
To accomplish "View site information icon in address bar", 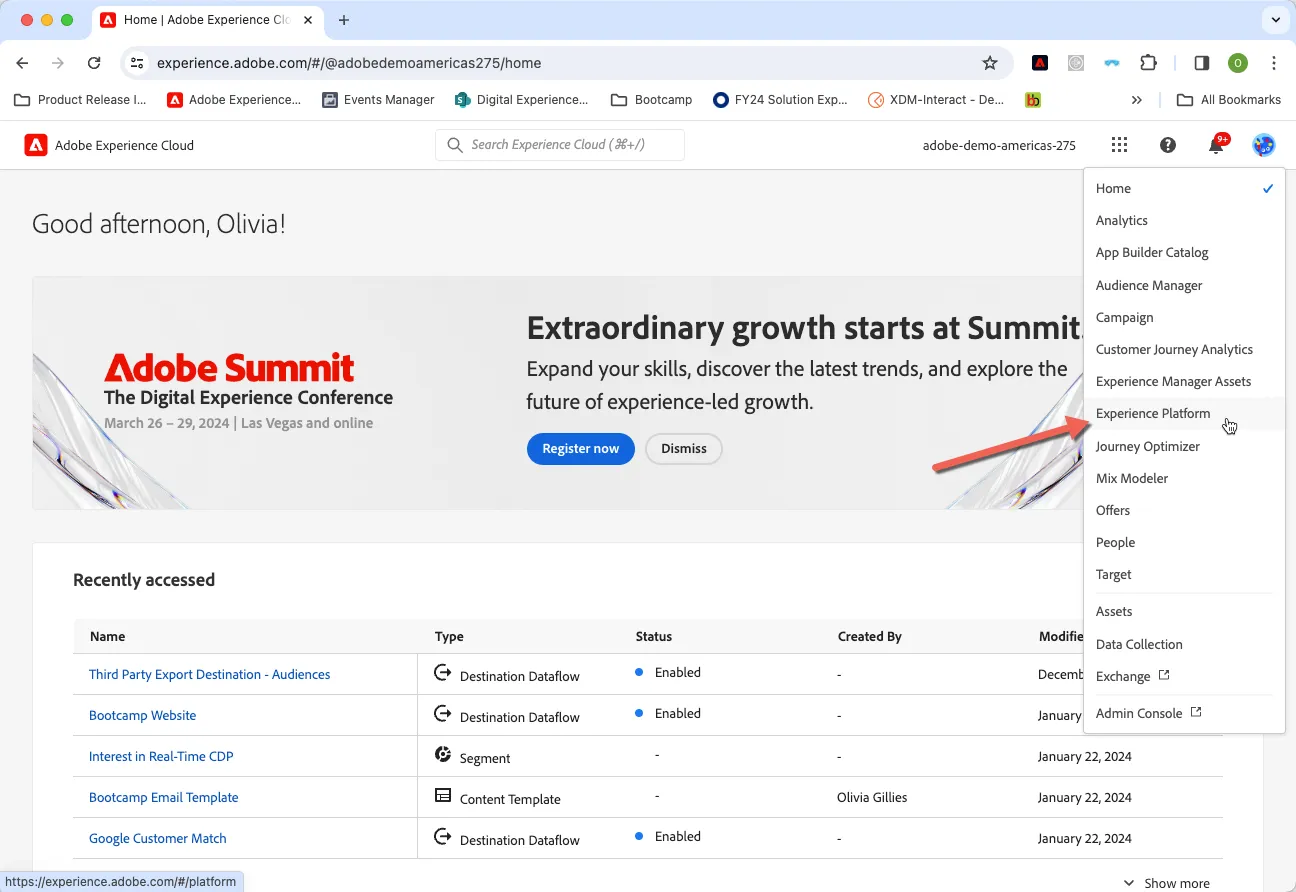I will click(138, 63).
